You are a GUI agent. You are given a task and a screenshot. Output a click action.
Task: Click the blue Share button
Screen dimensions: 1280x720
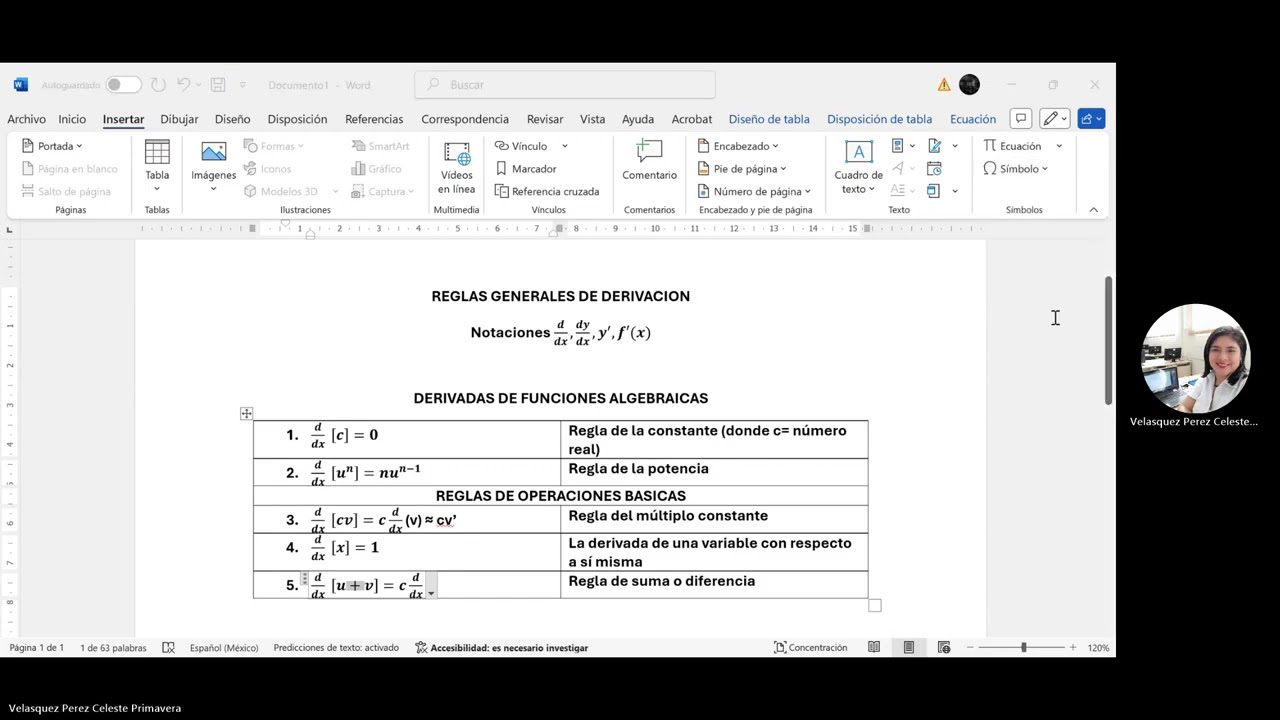[1091, 119]
